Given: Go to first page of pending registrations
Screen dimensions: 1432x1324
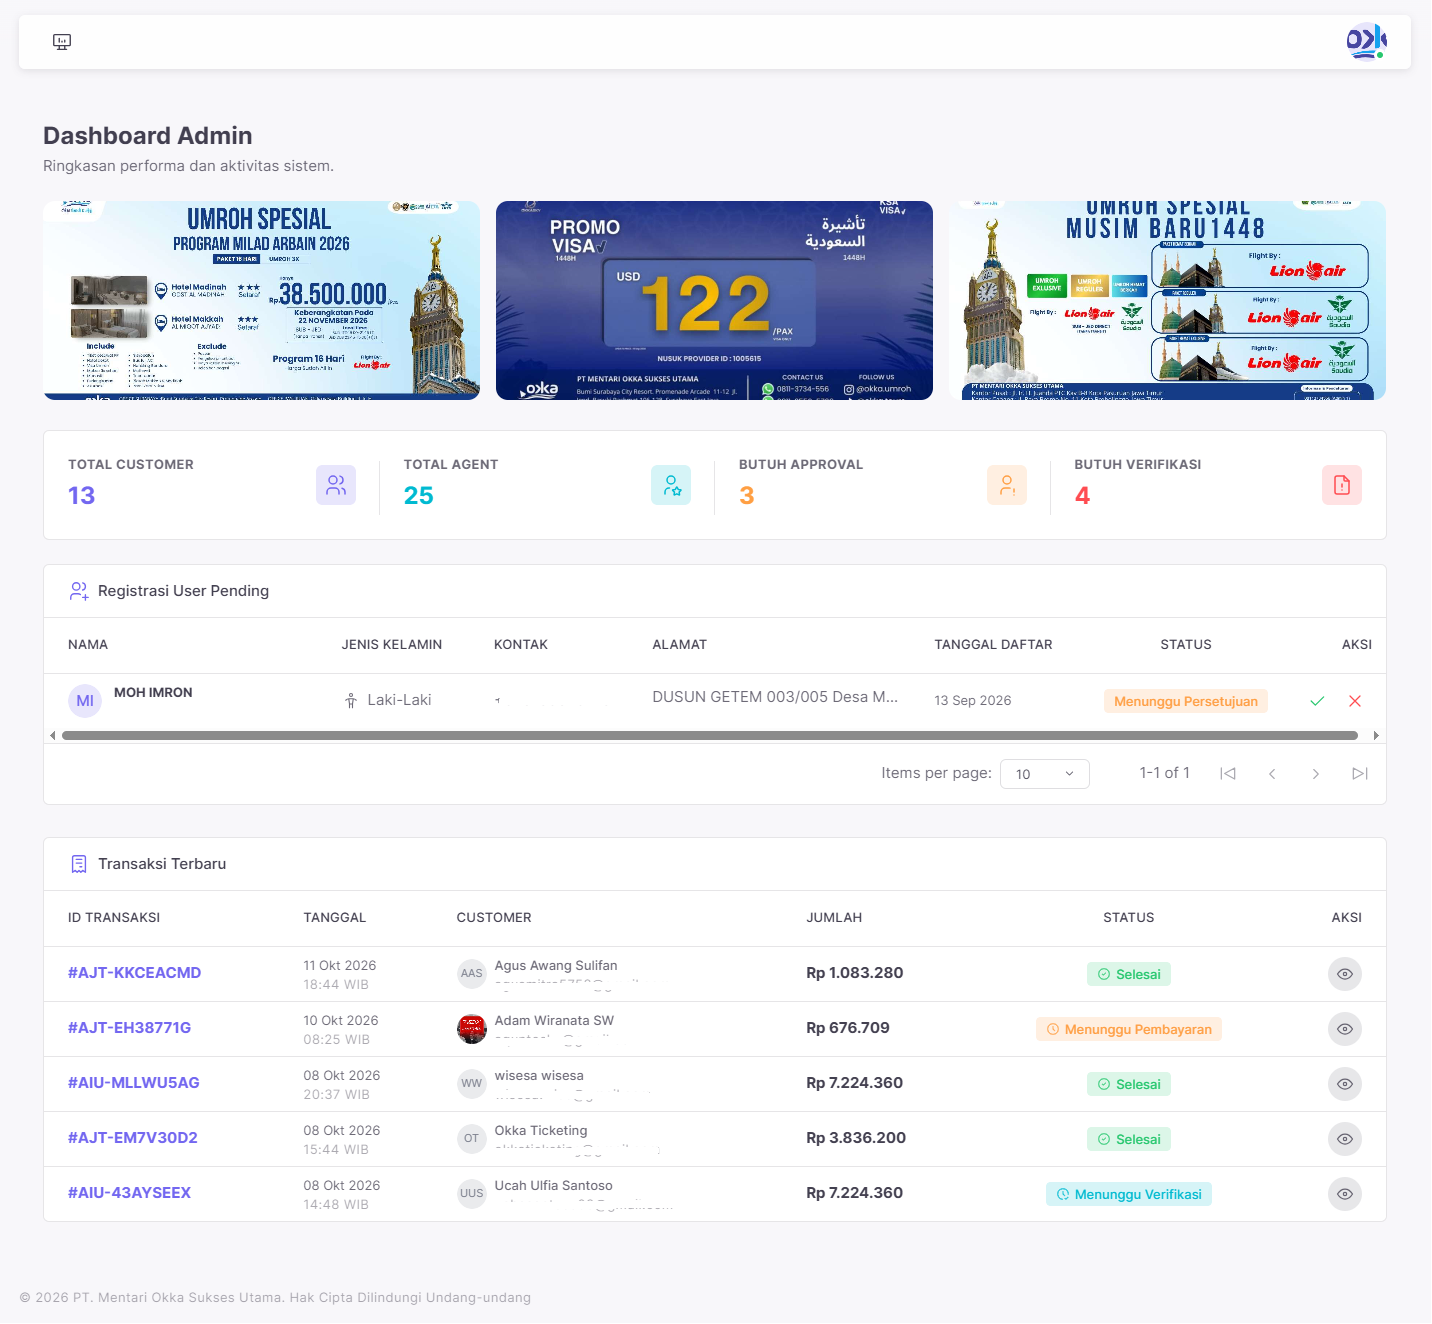Looking at the screenshot, I should coord(1228,774).
